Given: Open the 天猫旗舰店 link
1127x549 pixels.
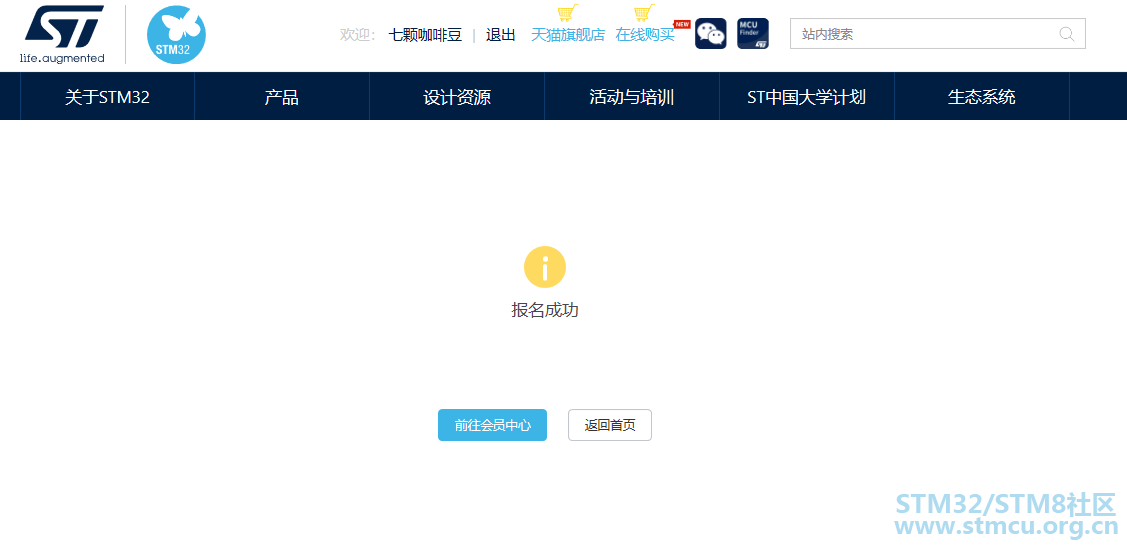Looking at the screenshot, I should click(568, 34).
